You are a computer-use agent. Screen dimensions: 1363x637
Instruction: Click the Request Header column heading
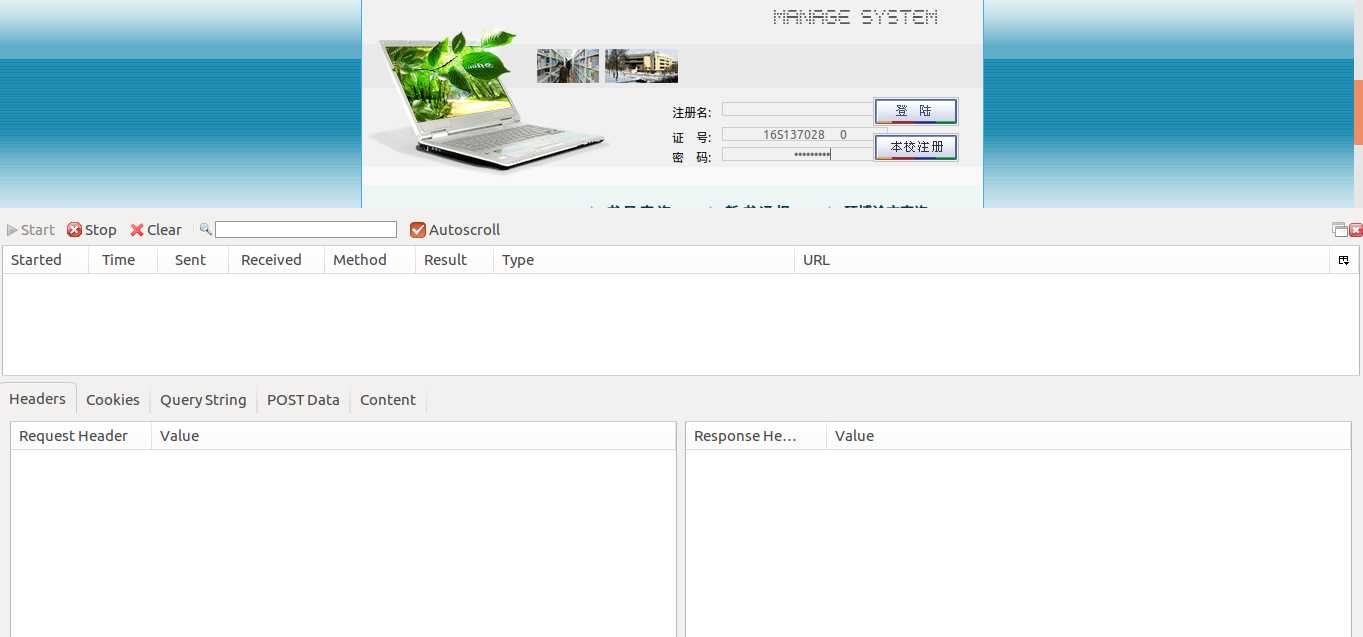(81, 436)
